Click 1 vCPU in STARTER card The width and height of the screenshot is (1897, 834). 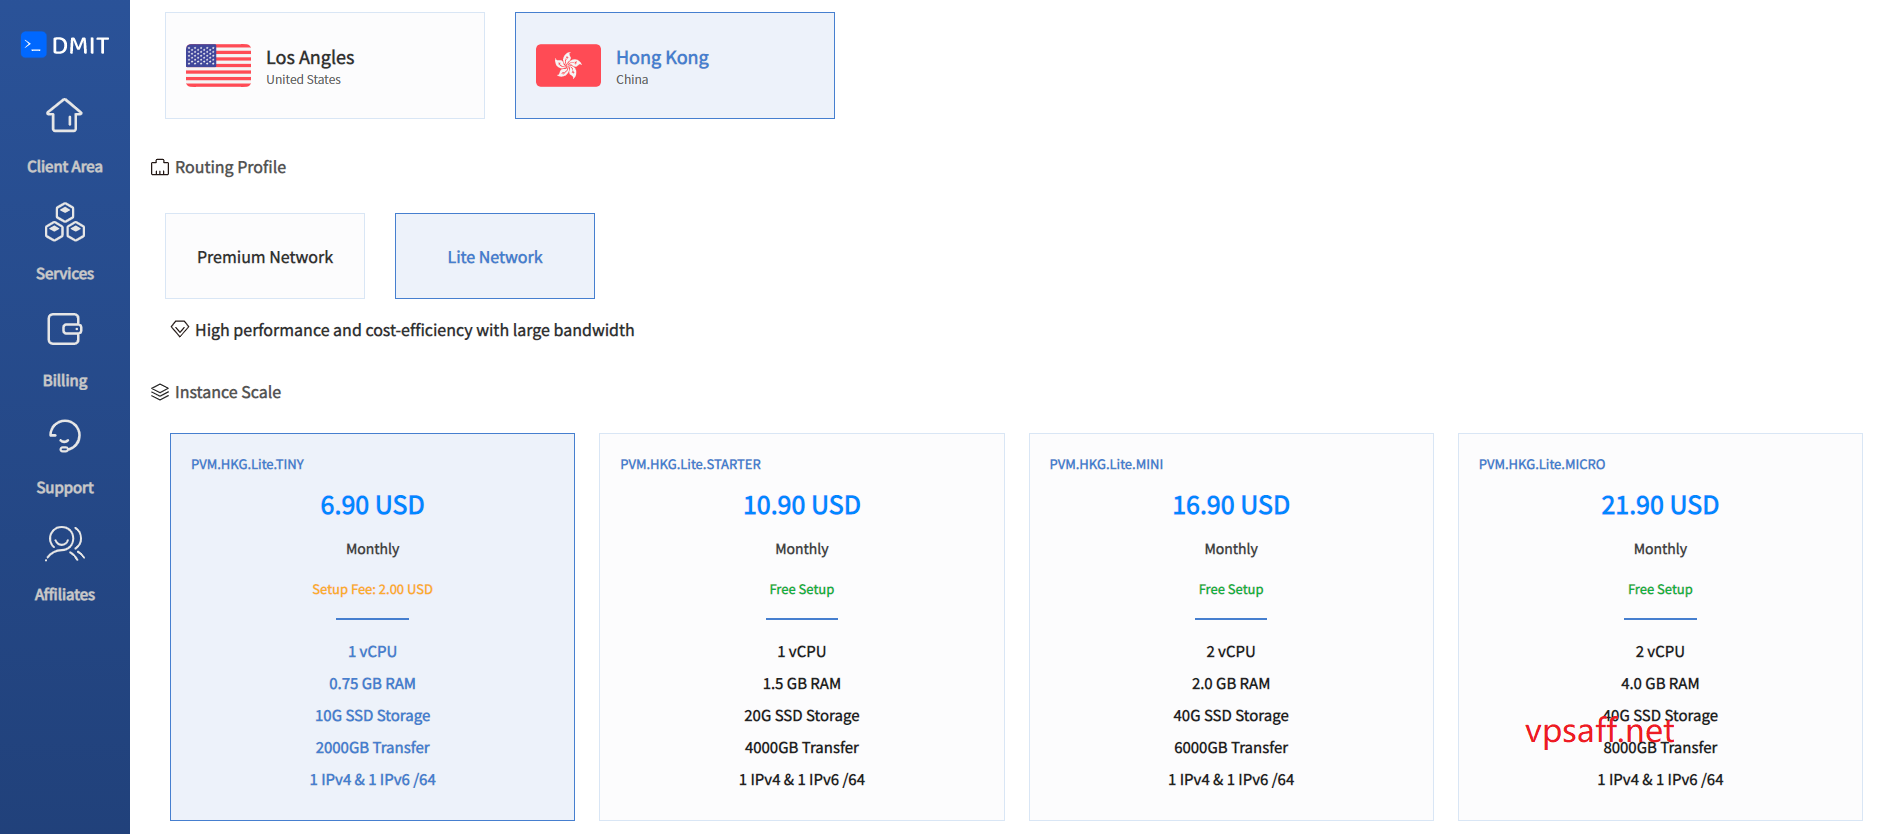click(x=802, y=652)
